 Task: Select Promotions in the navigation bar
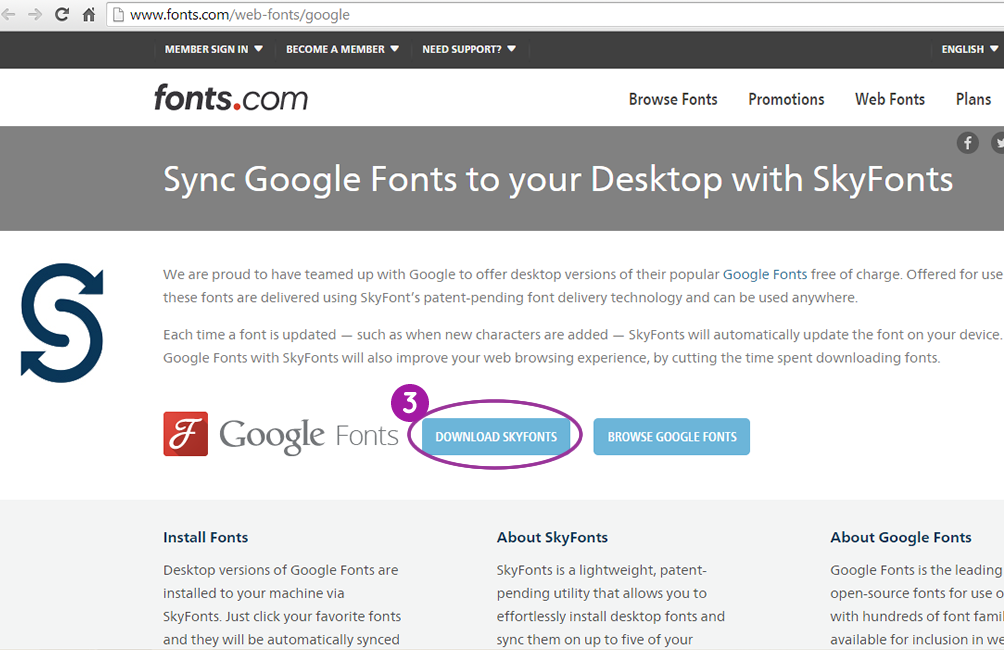pyautogui.click(x=786, y=99)
